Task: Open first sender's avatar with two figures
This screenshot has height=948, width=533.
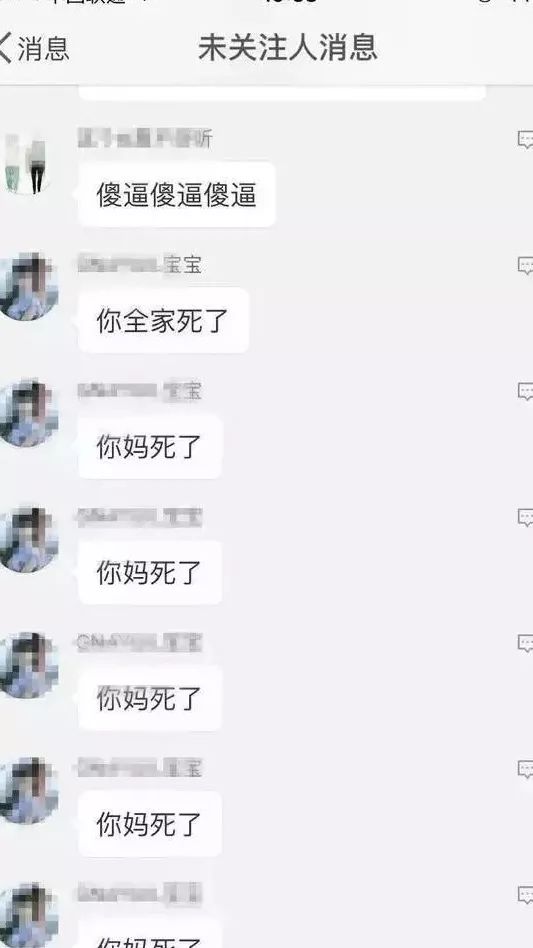Action: (26, 163)
